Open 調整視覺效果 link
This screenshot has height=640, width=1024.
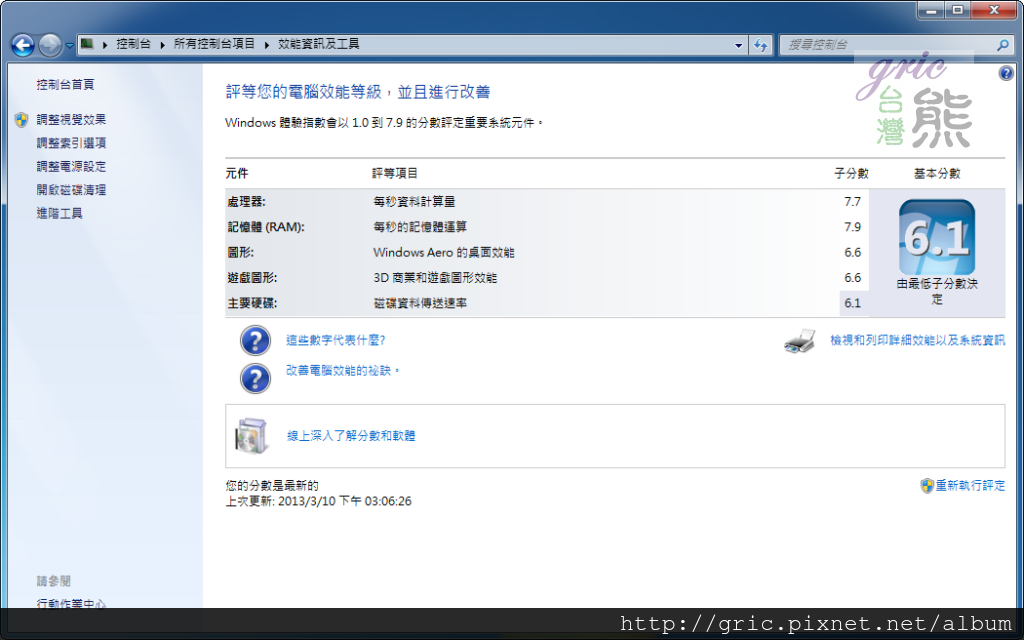pyautogui.click(x=71, y=120)
